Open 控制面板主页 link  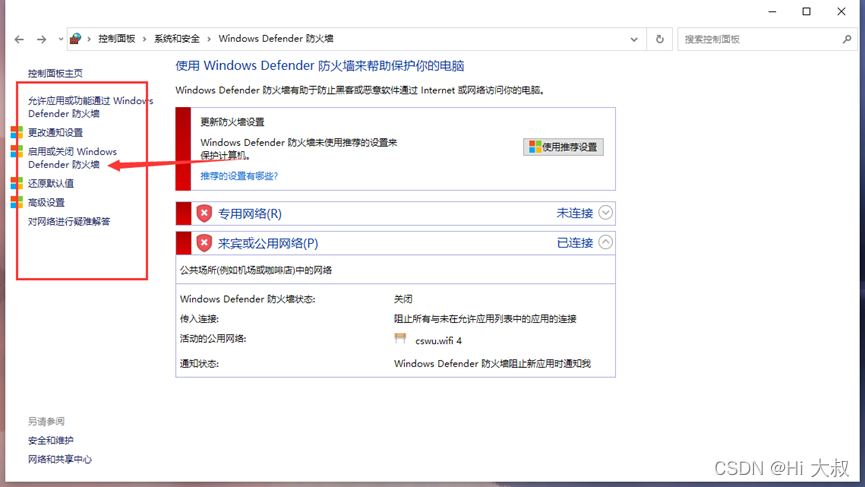pos(55,73)
